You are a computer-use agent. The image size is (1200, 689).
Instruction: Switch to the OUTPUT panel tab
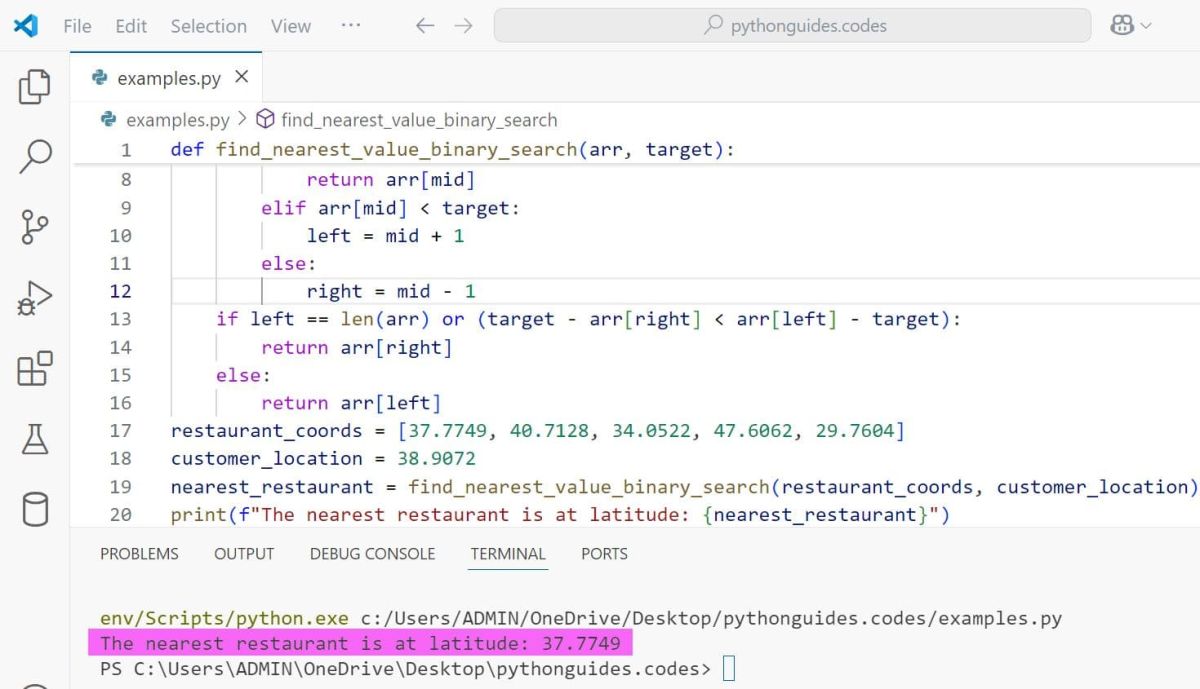click(244, 553)
